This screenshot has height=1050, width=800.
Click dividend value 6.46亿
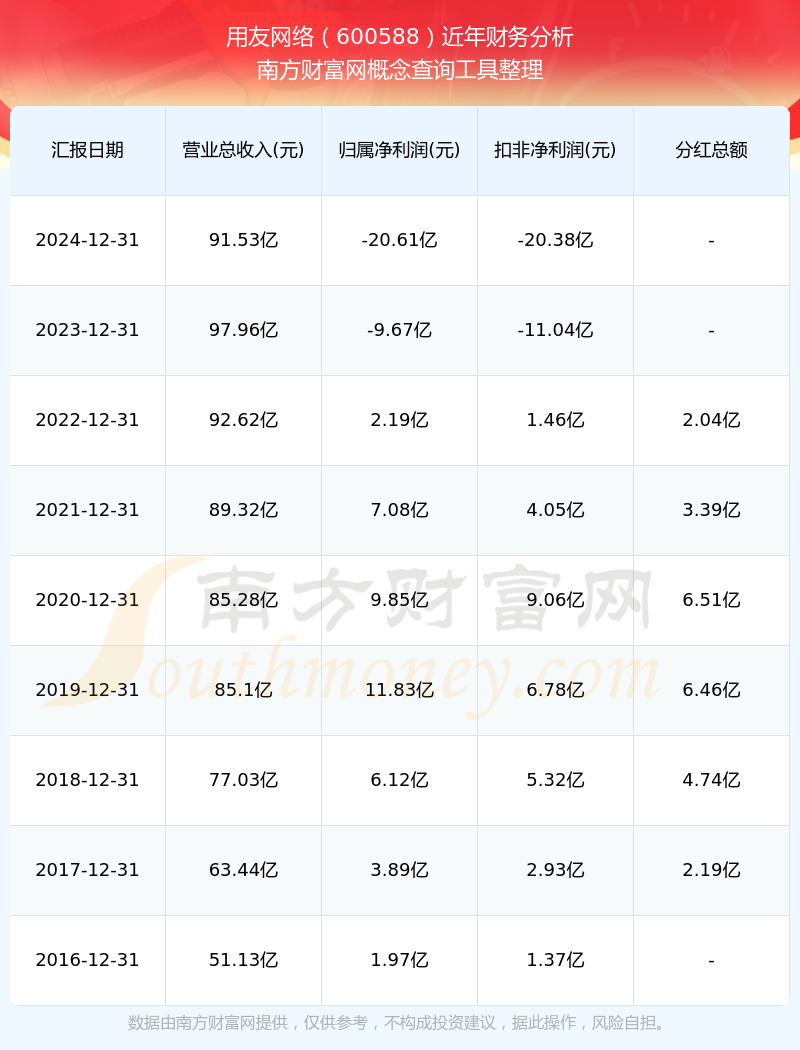point(711,690)
